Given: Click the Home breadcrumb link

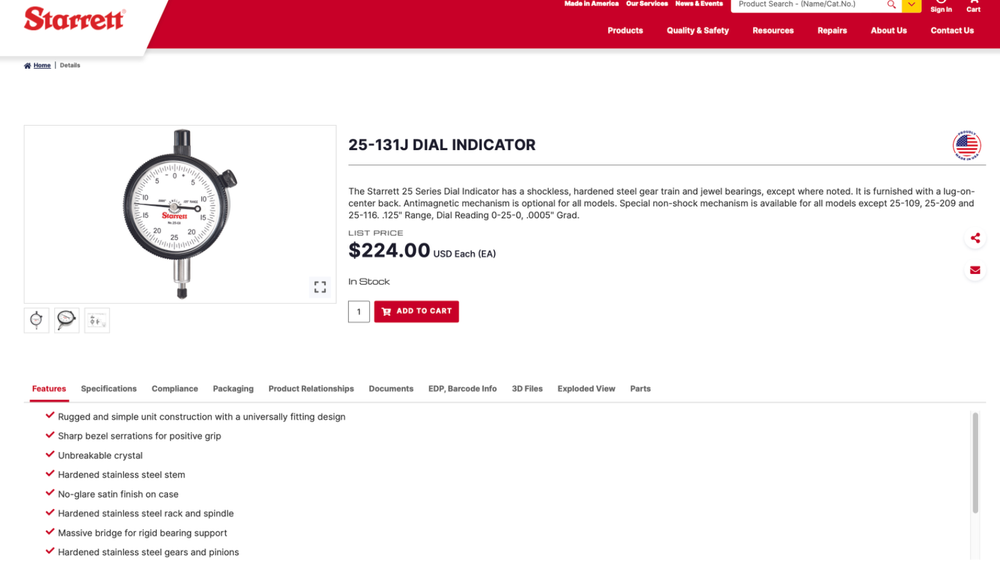Looking at the screenshot, I should point(42,66).
